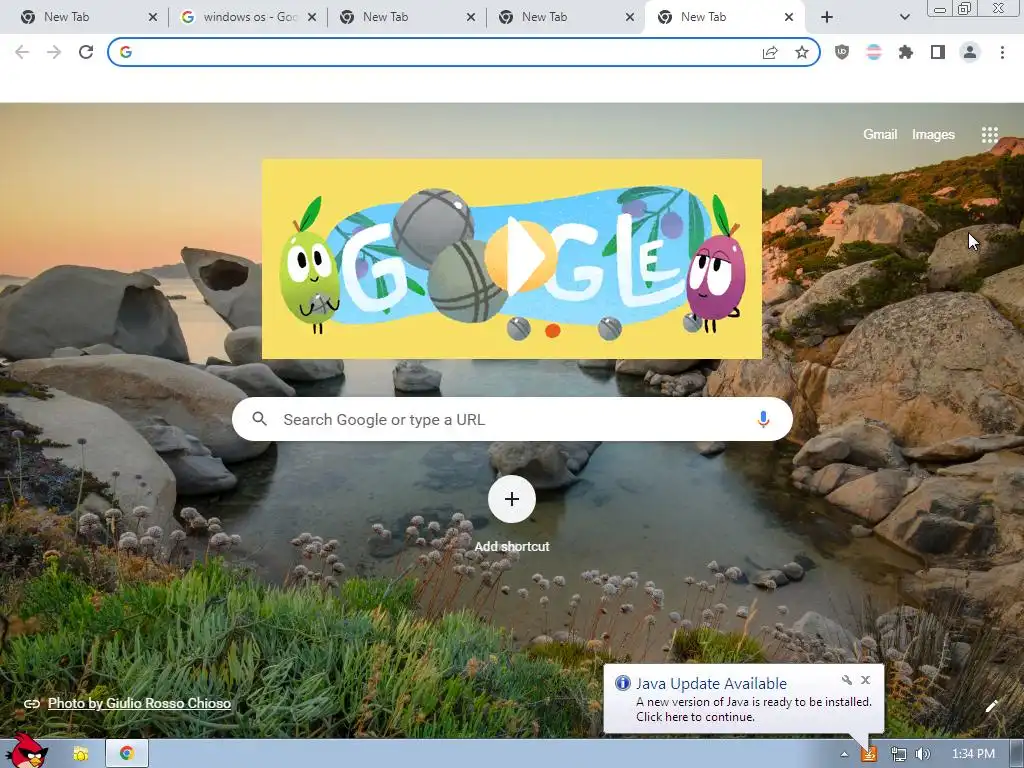
Task: Click the magnifier icon in the search box
Action: 259,419
